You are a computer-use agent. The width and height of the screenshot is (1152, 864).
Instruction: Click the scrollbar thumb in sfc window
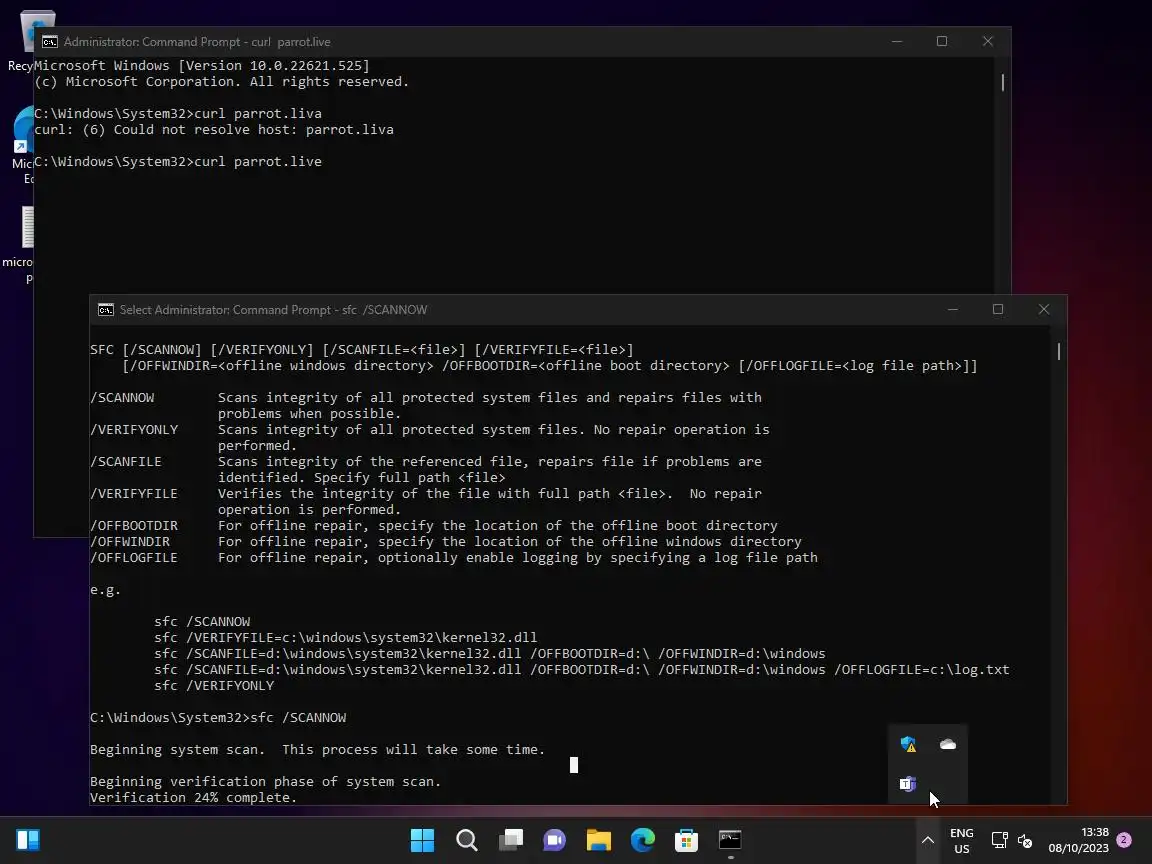pos(1059,351)
